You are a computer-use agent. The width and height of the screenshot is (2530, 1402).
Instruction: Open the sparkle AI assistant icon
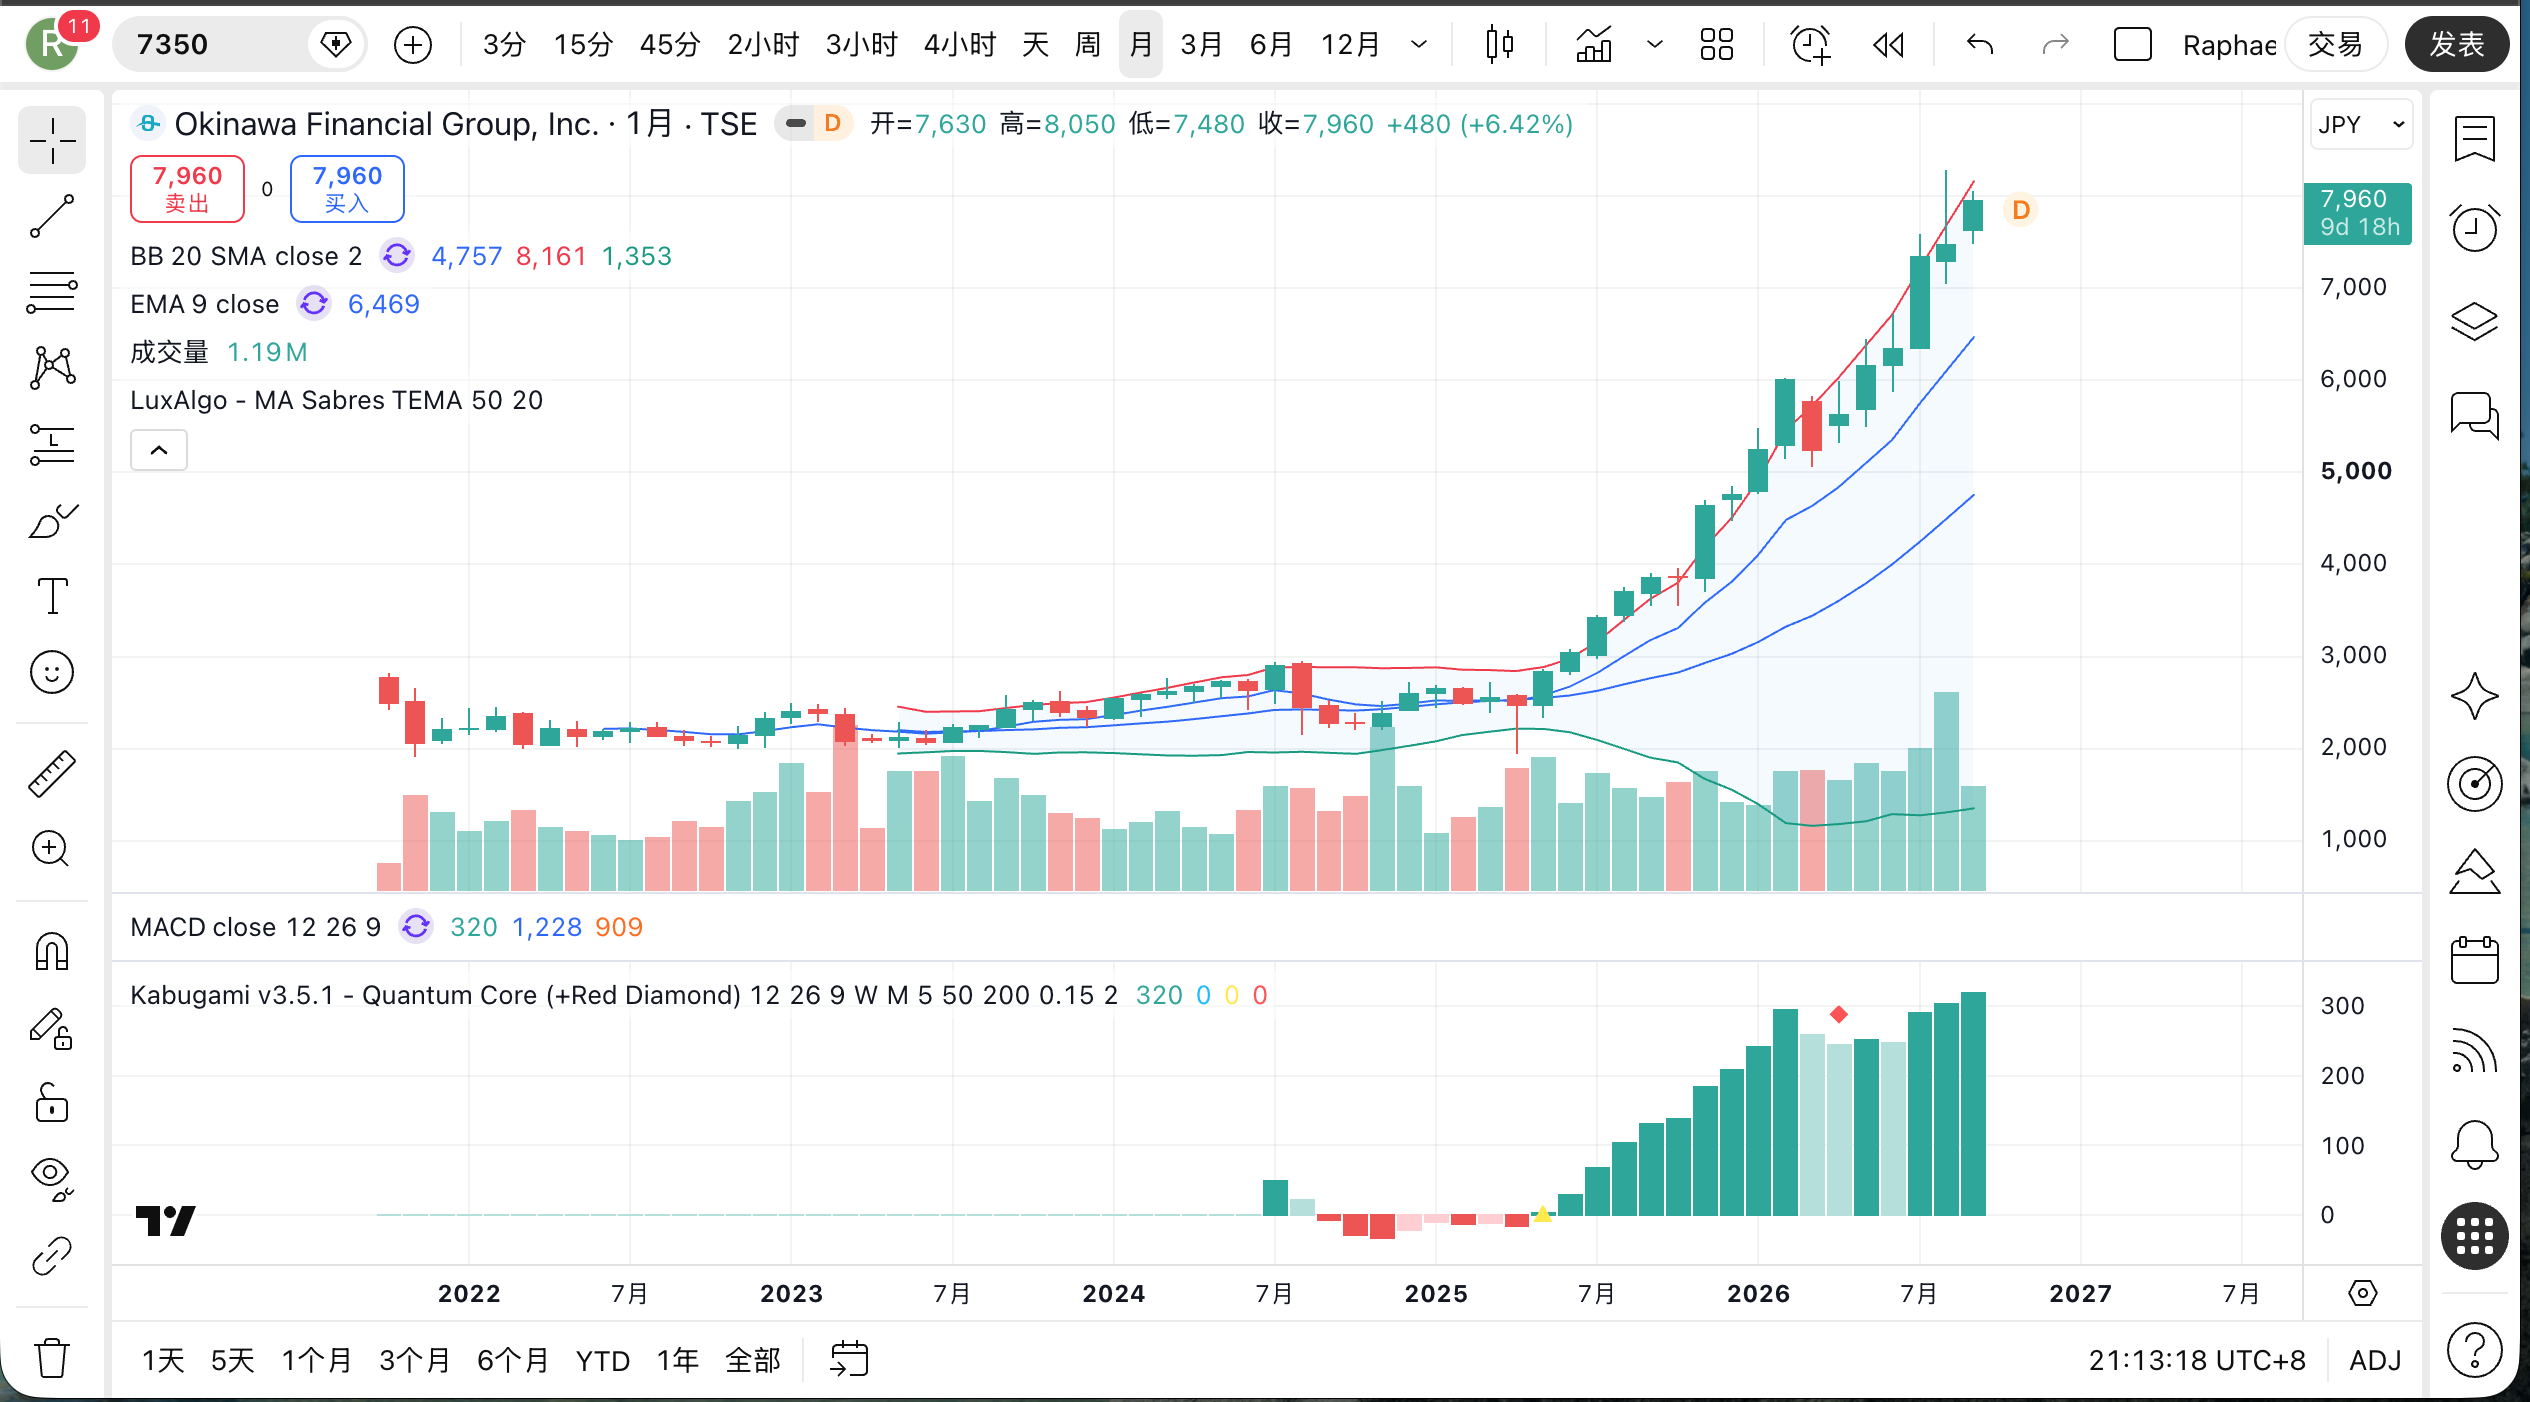pyautogui.click(x=2474, y=696)
